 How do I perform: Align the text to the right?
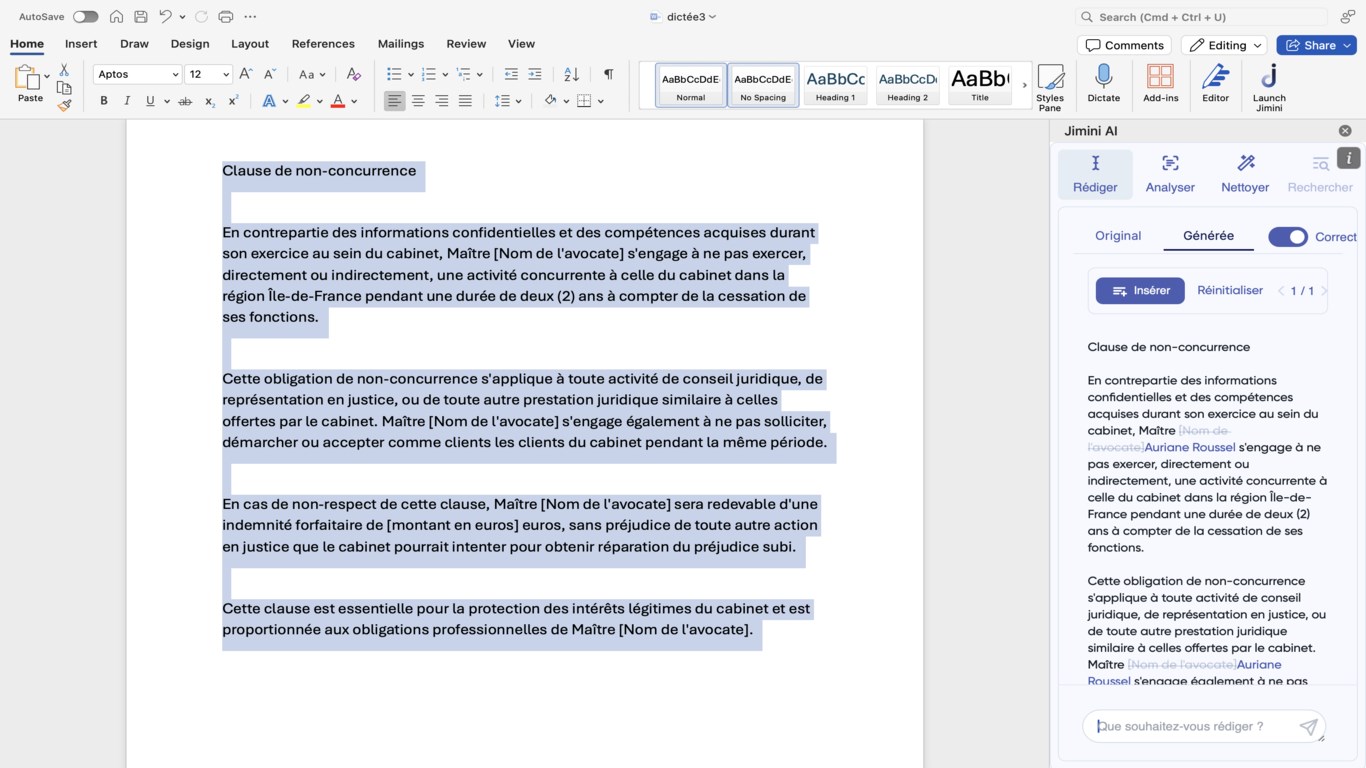pyautogui.click(x=441, y=101)
